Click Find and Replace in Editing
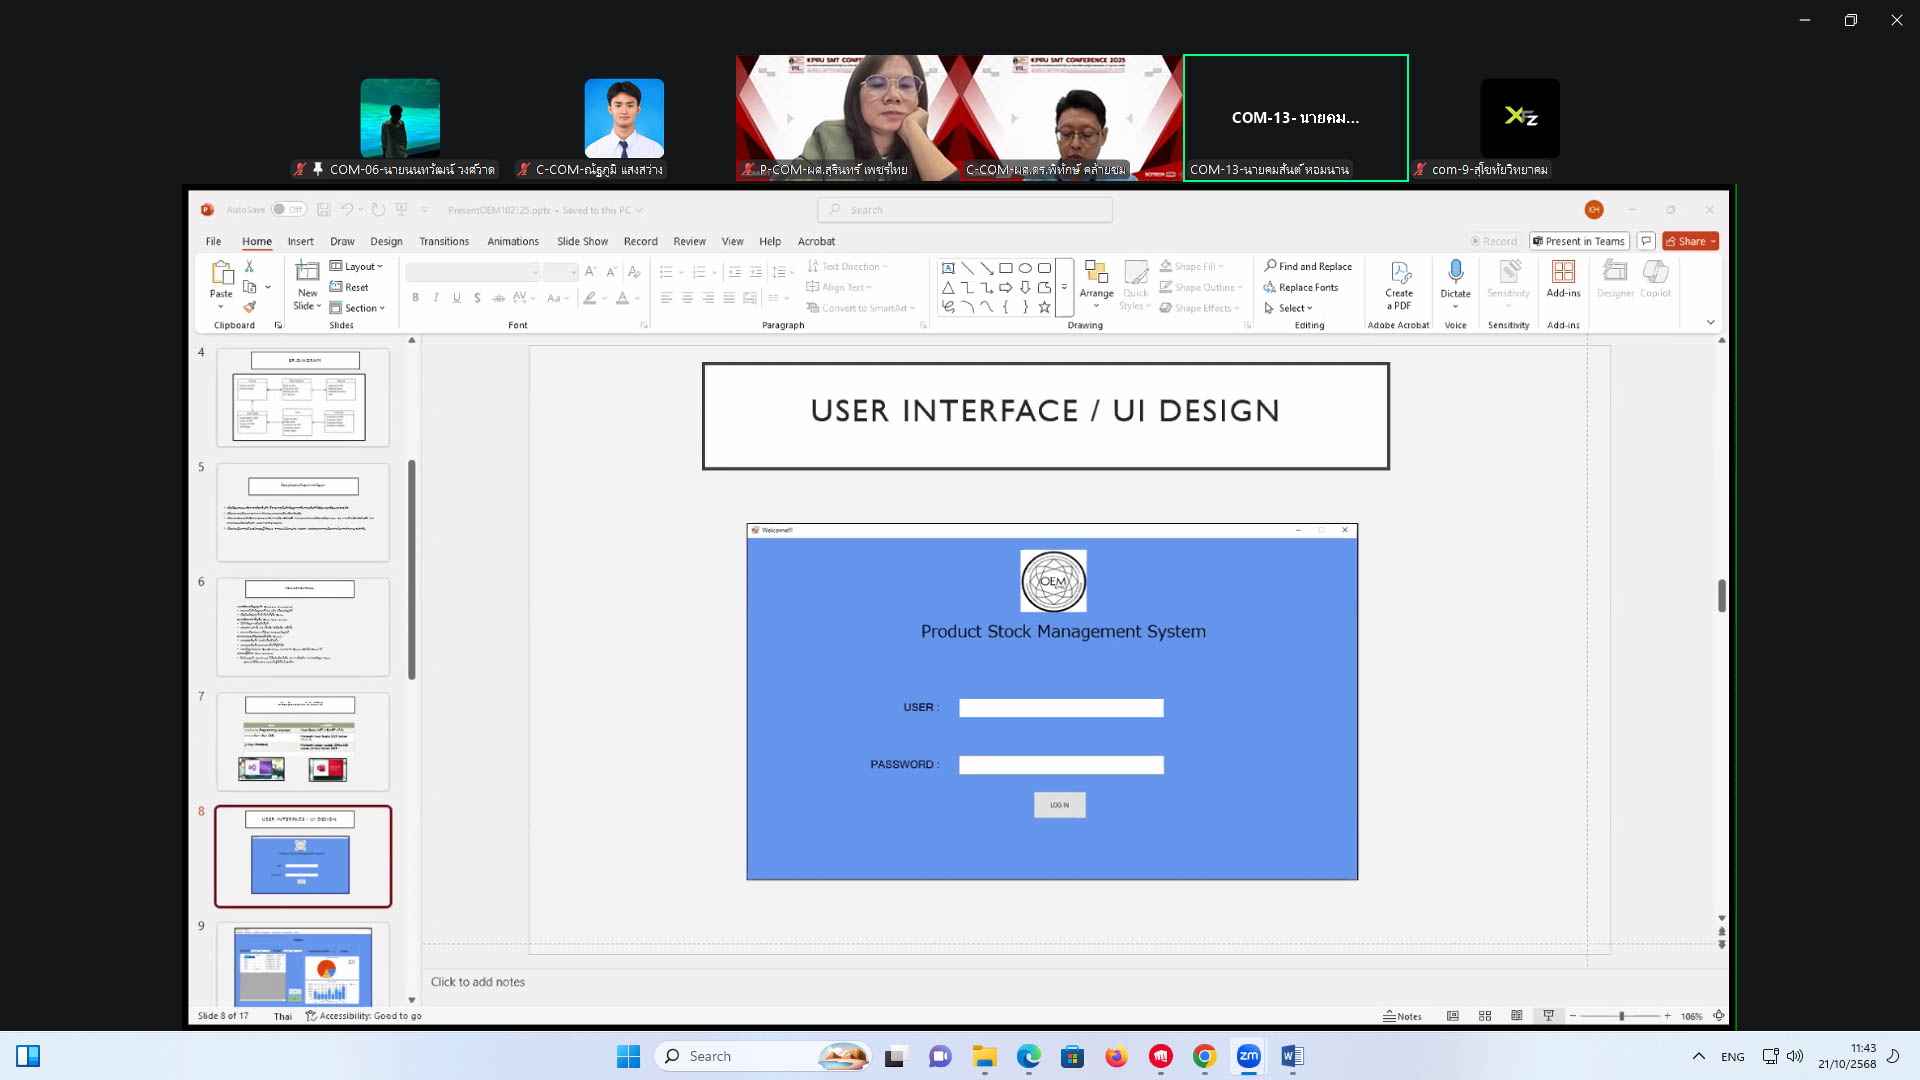The height and width of the screenshot is (1080, 1920). coord(1308,266)
